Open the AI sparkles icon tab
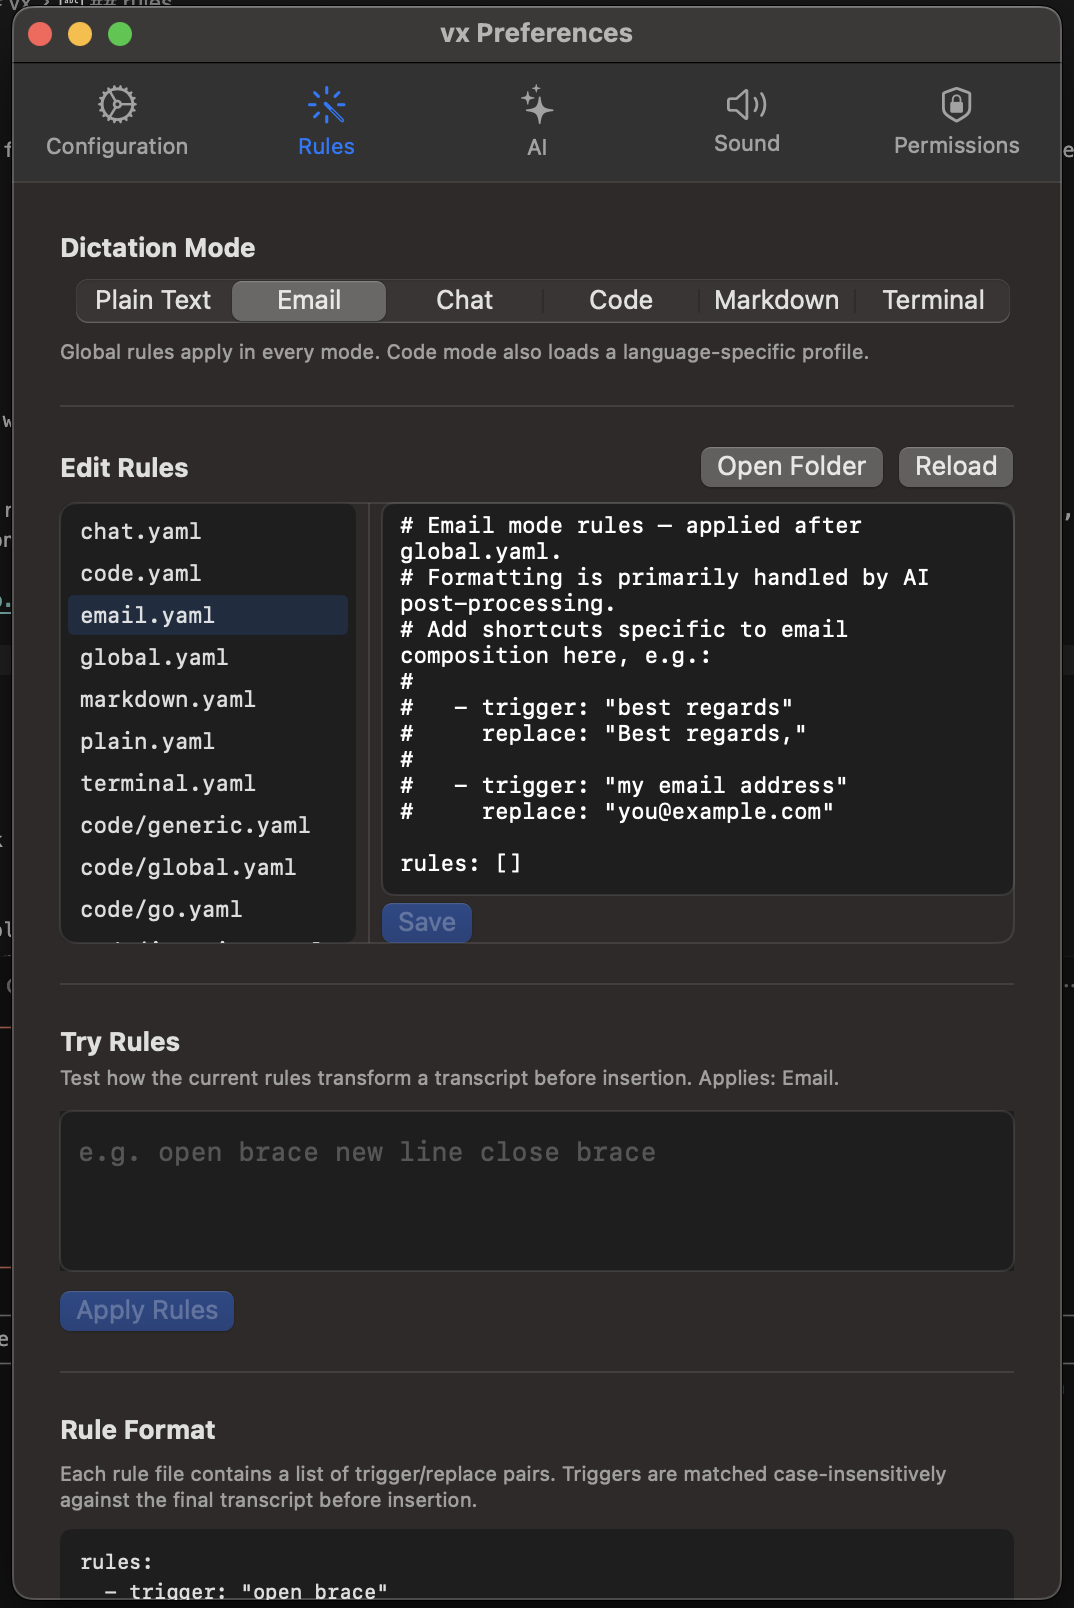This screenshot has width=1074, height=1608. [x=537, y=105]
